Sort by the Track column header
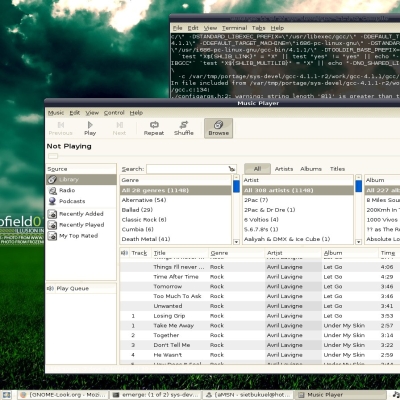This screenshot has width=400, height=400. click(x=140, y=253)
